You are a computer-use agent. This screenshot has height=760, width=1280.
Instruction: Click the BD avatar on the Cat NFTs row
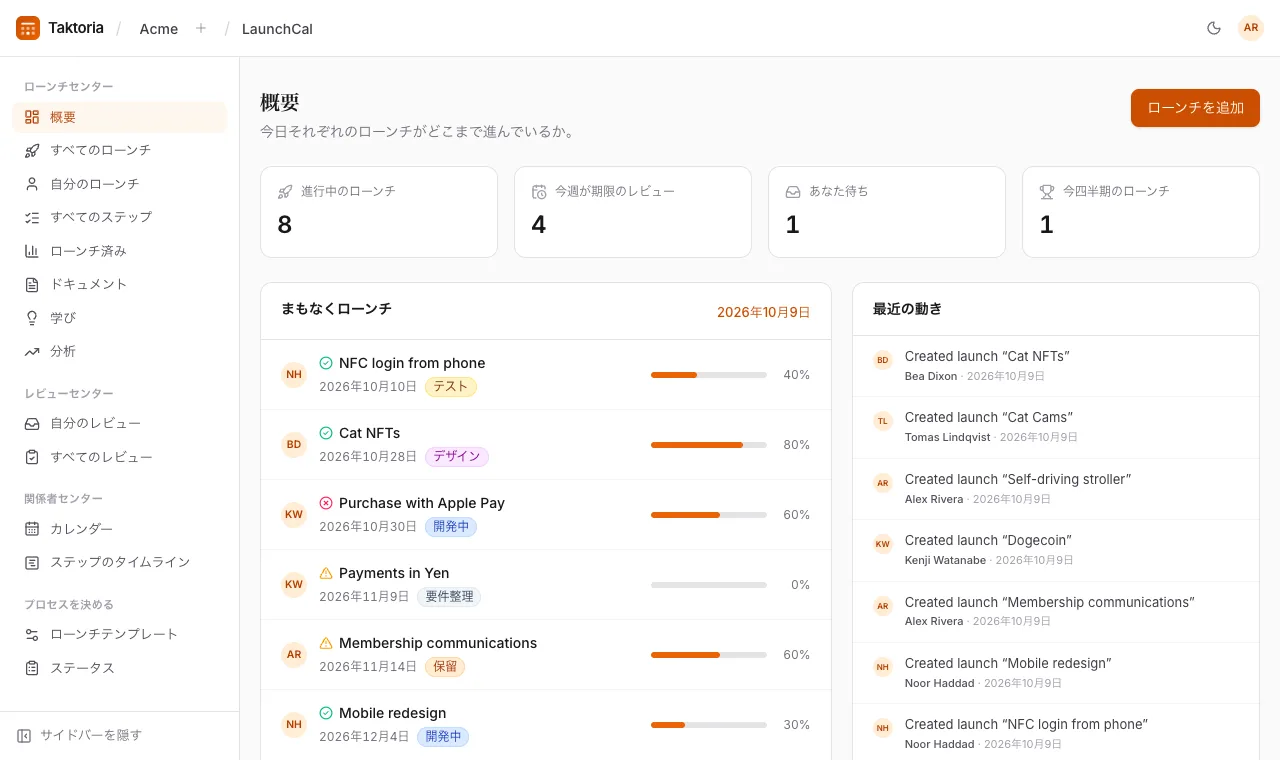click(x=294, y=445)
